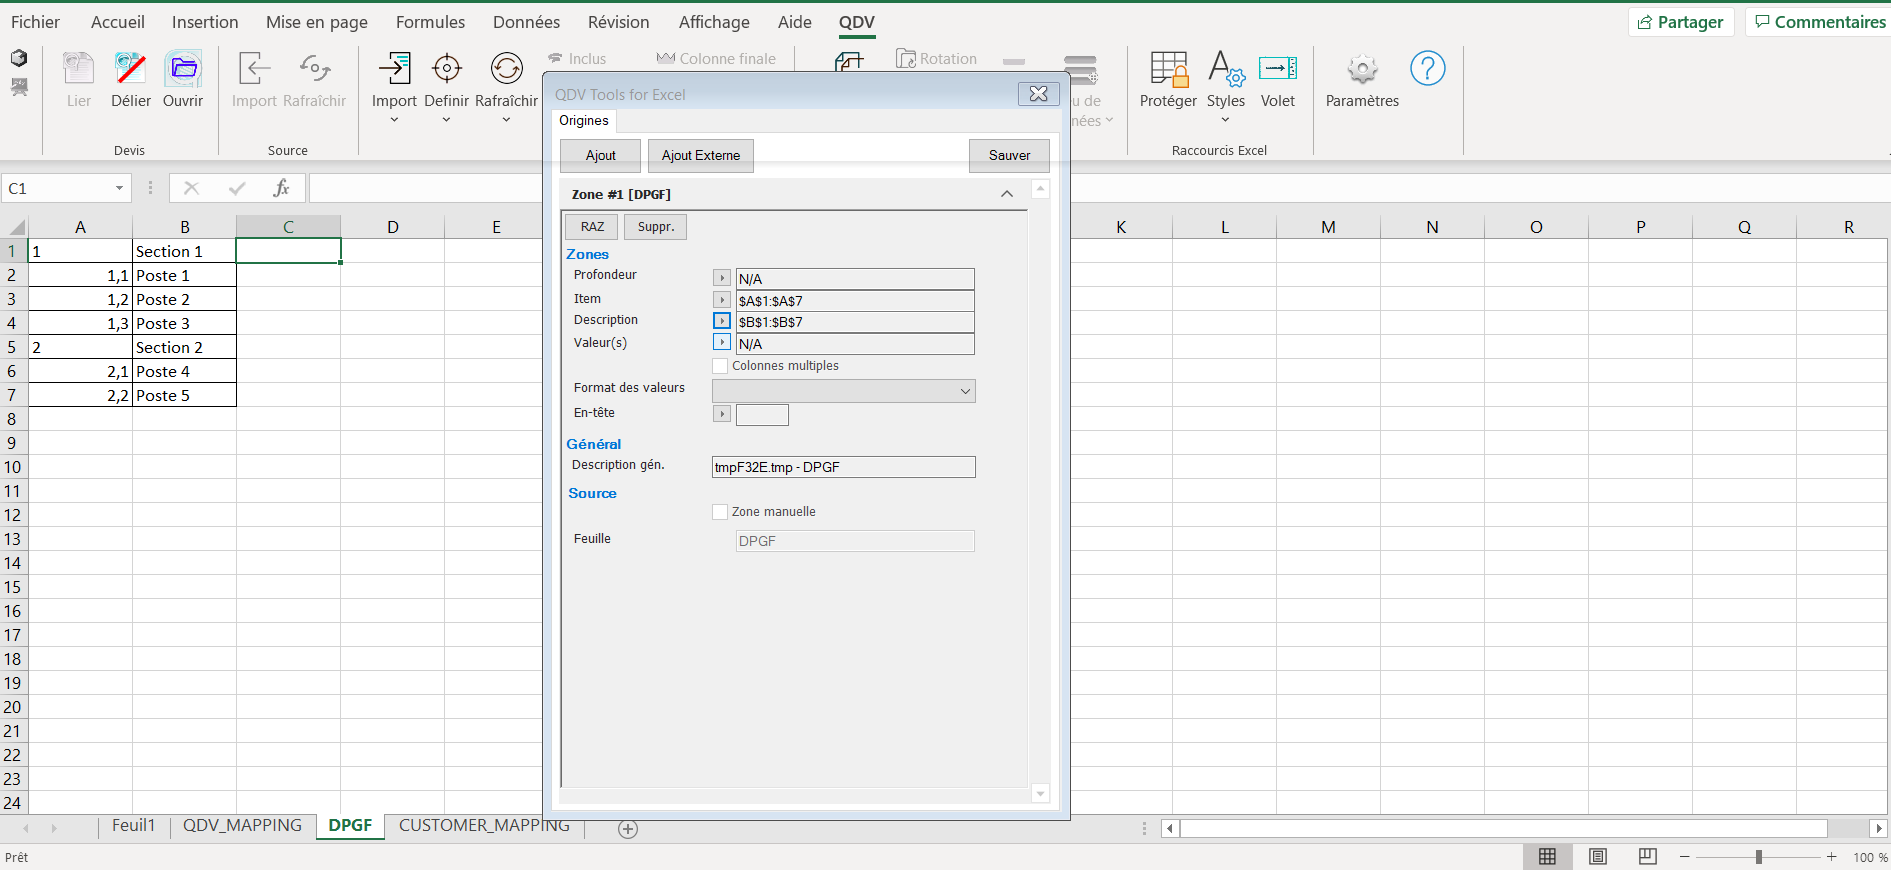Viewport: 1891px width, 870px height.
Task: Switch to Page Break Preview icon
Action: click(x=1648, y=857)
